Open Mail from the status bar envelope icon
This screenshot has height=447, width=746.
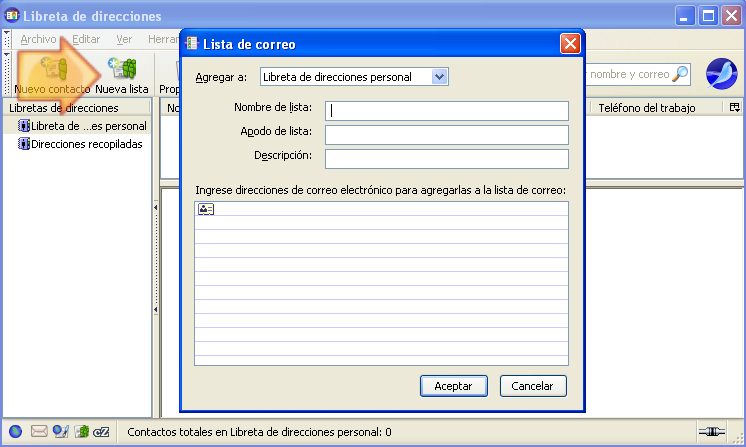39,431
